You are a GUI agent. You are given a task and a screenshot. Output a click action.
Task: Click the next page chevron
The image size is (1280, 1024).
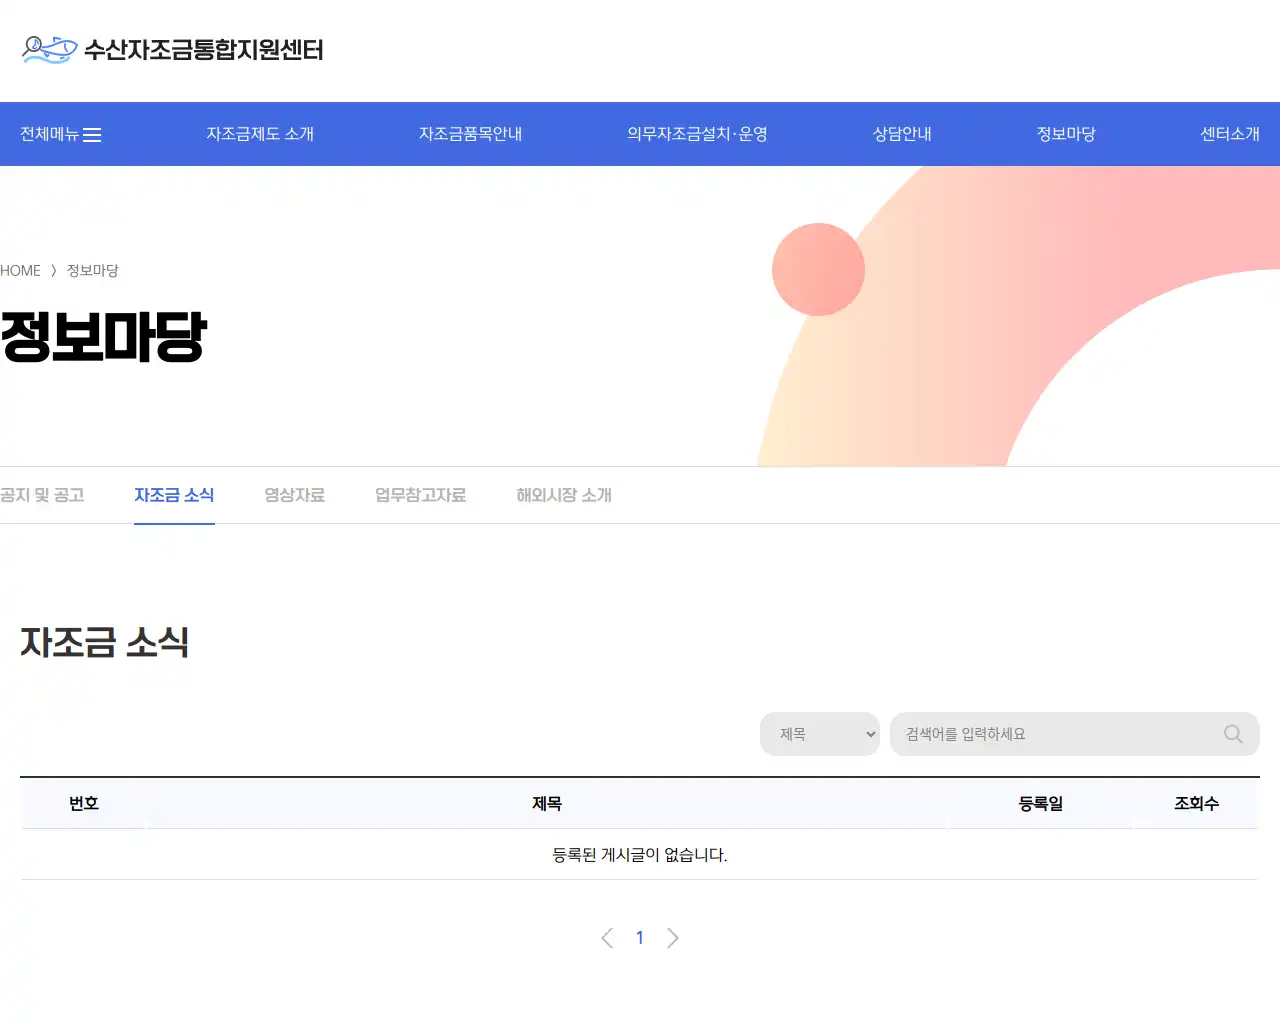(673, 937)
